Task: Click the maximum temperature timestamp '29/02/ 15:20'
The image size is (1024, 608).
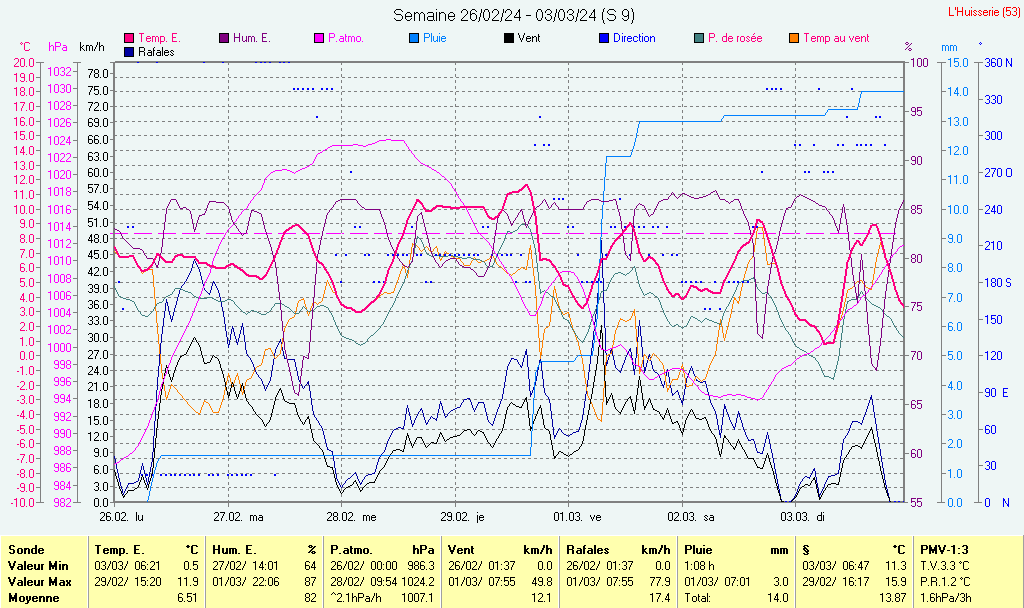Action: tap(127, 581)
